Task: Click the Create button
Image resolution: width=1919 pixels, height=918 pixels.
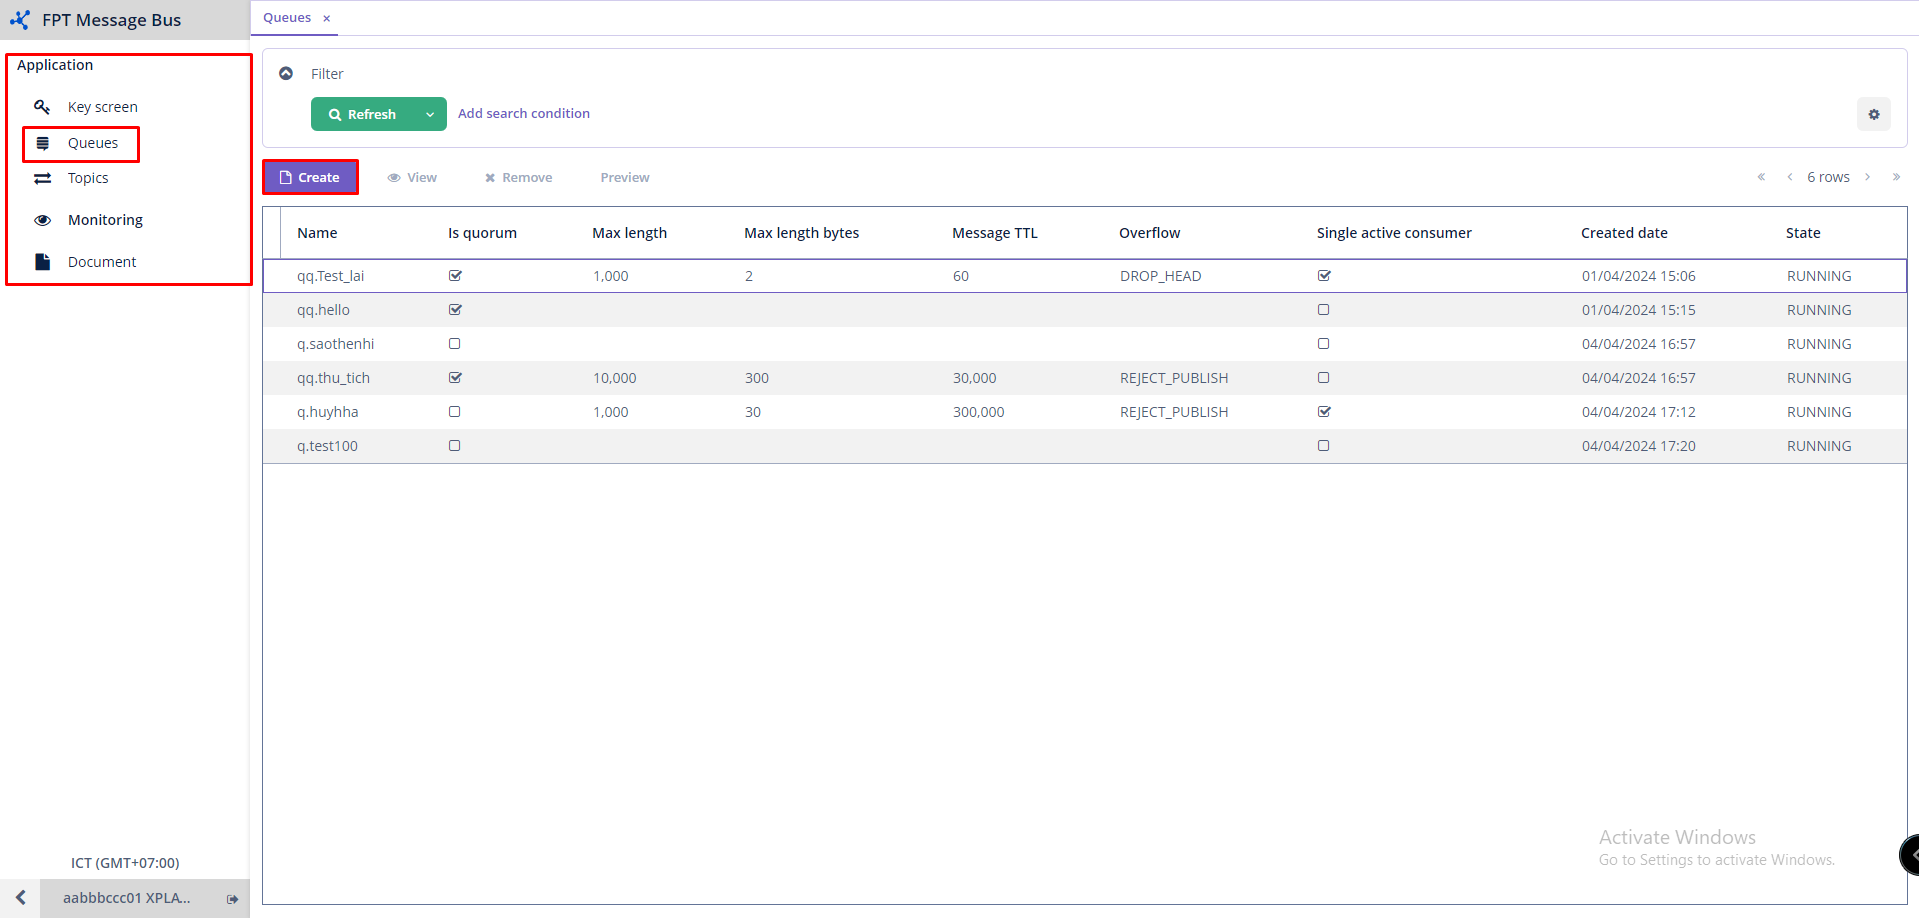Action: [310, 177]
